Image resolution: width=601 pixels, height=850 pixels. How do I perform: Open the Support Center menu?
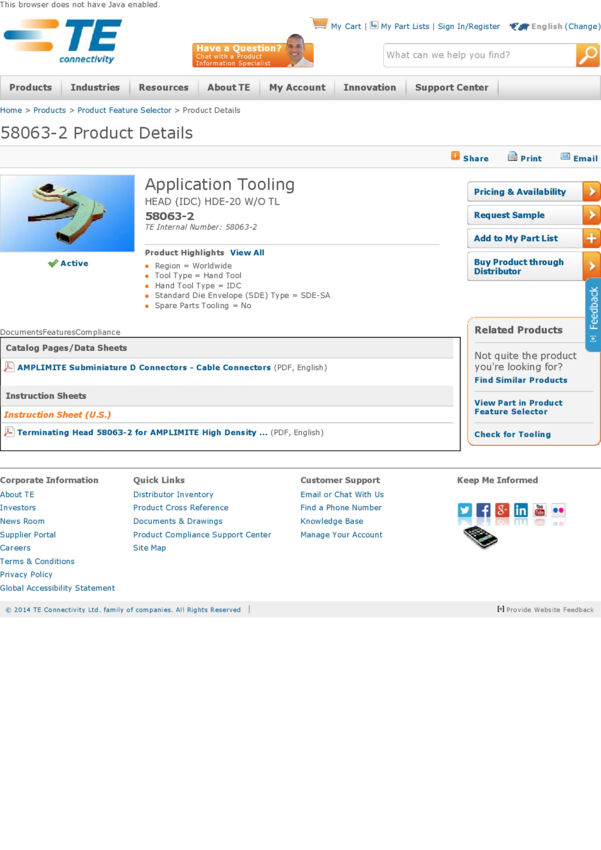[451, 87]
